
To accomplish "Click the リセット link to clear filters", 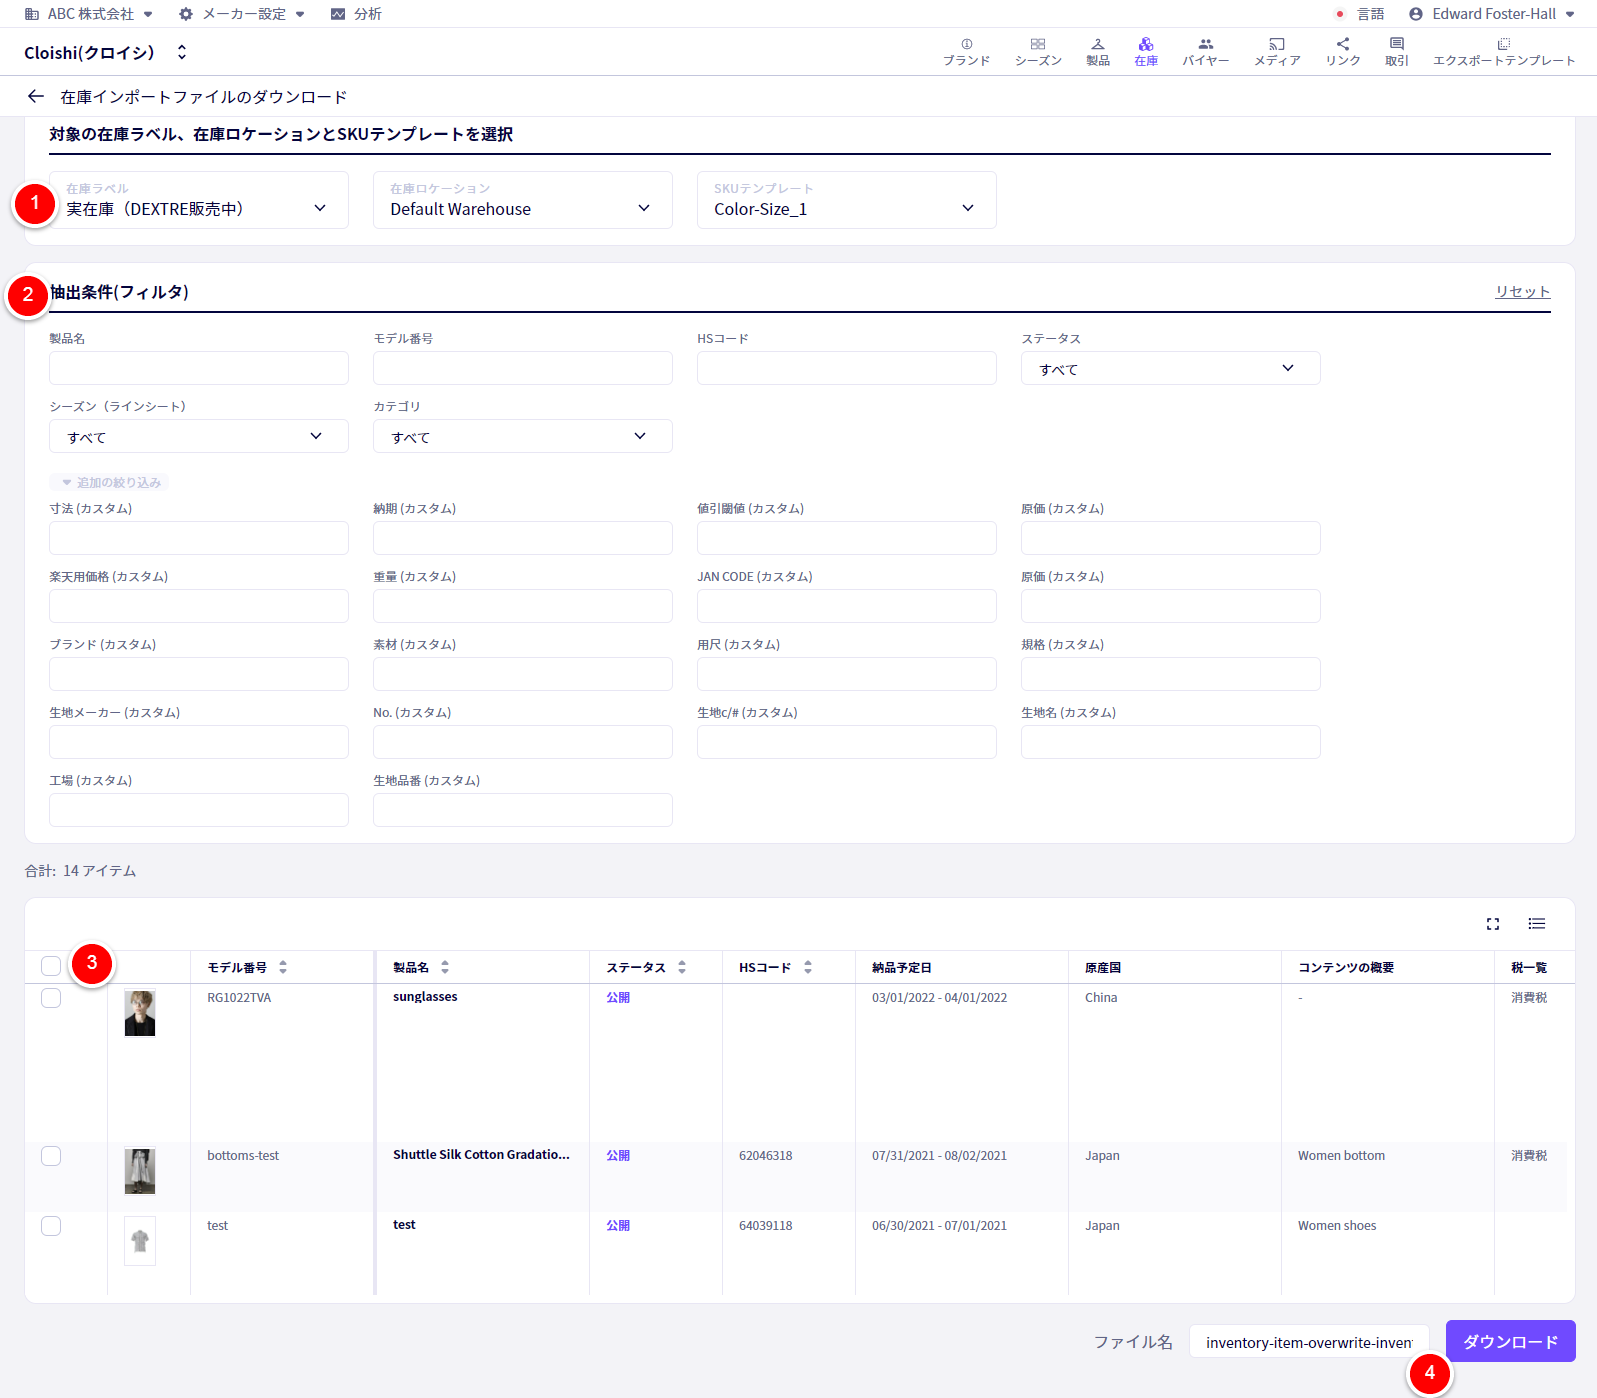I will [x=1523, y=291].
